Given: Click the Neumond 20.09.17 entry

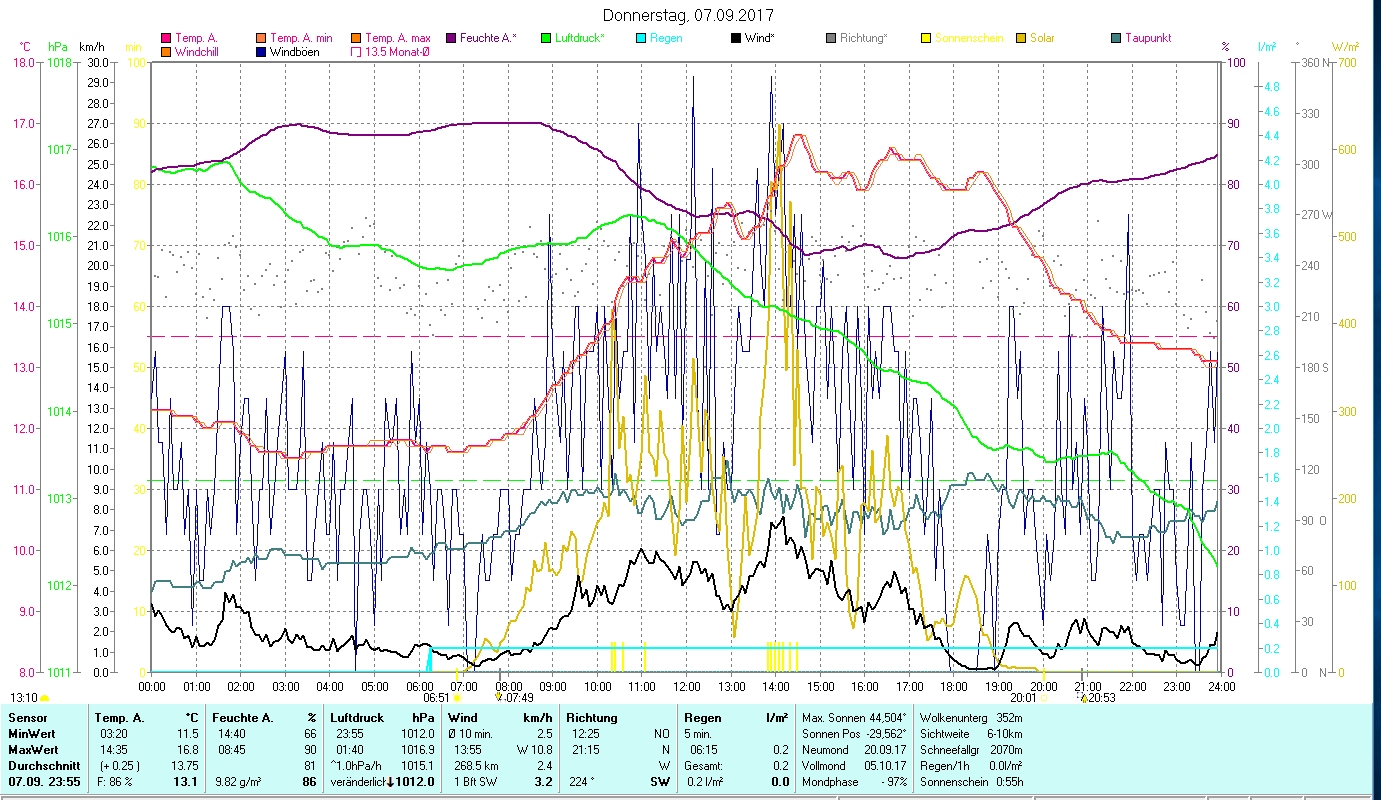Looking at the screenshot, I should coord(854,750).
